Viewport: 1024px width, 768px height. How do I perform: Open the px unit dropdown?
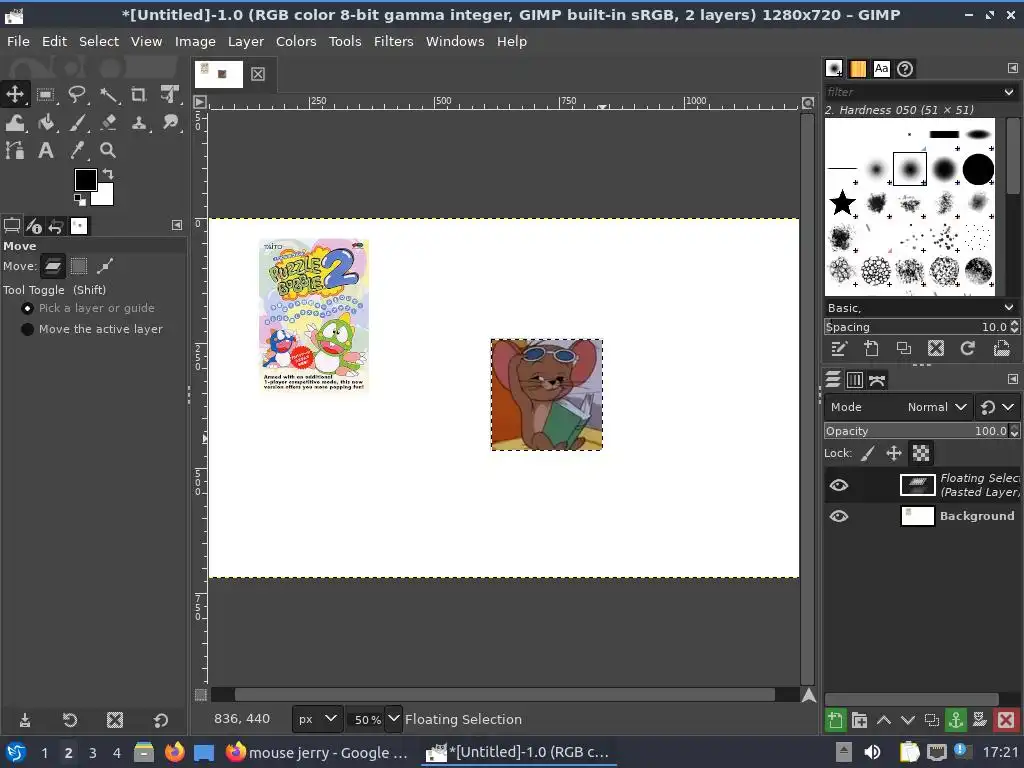tap(317, 719)
